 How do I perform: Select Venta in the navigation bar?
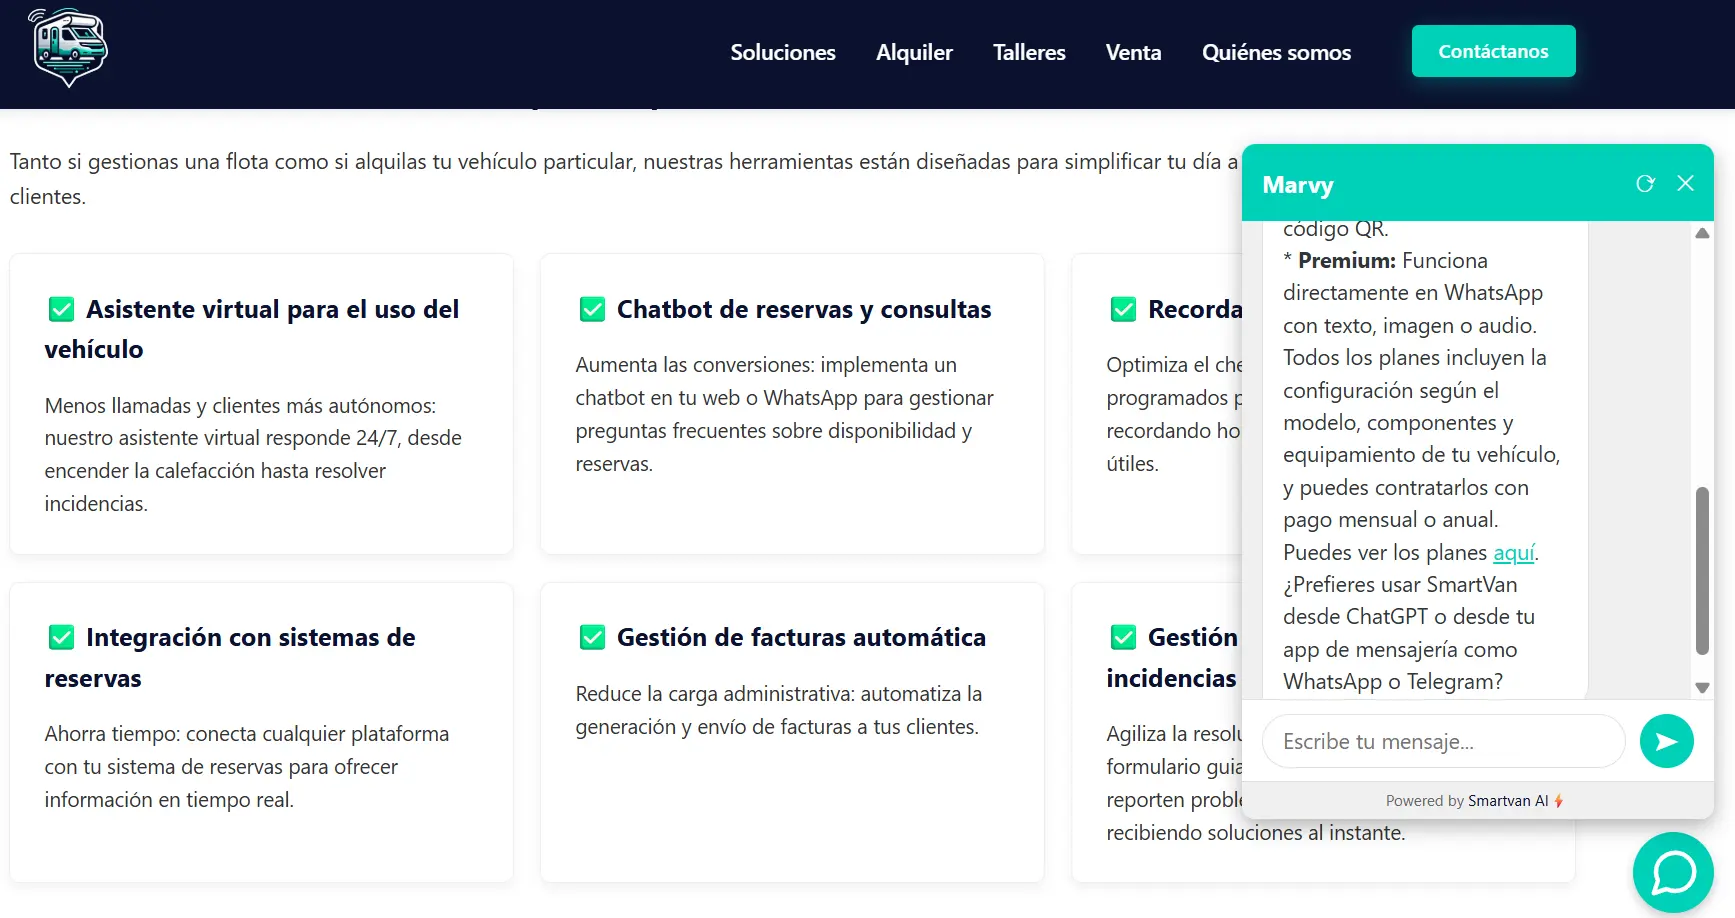[1133, 52]
